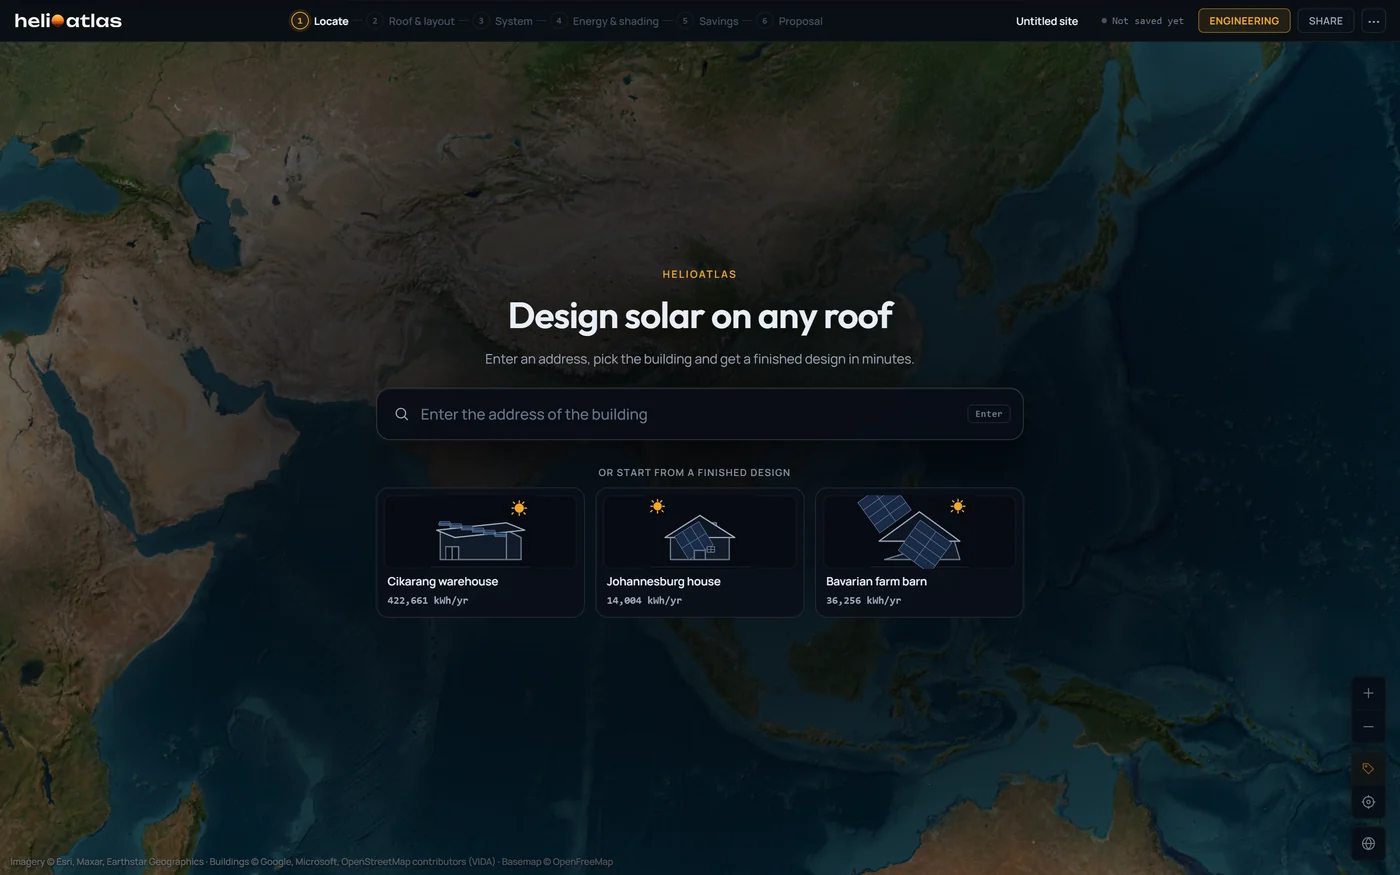This screenshot has height=875, width=1400.
Task: Click the SHARE button
Action: (1325, 21)
